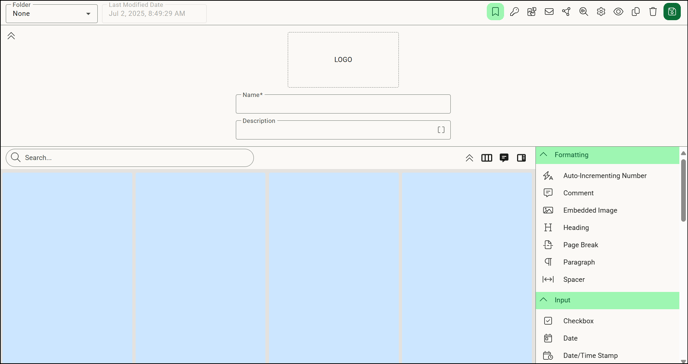This screenshot has width=688, height=364.
Task: Open the Folder dropdown
Action: tap(51, 14)
